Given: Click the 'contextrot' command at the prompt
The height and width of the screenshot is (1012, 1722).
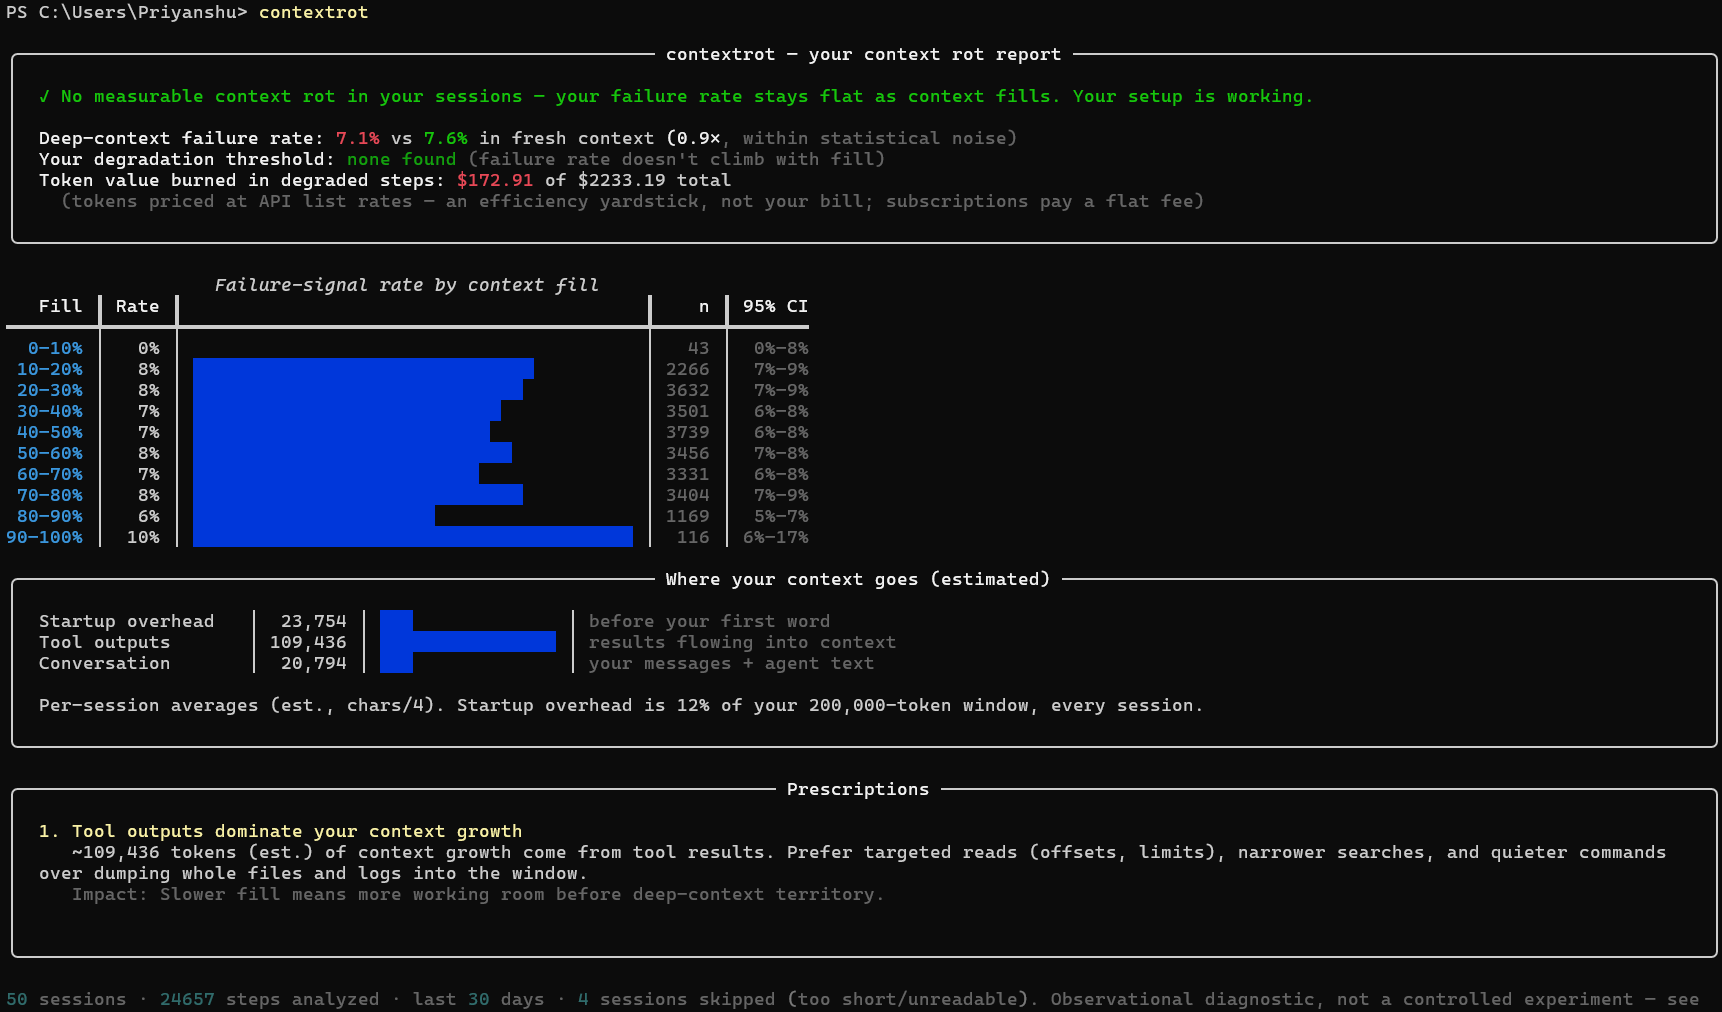Looking at the screenshot, I should pyautogui.click(x=313, y=12).
